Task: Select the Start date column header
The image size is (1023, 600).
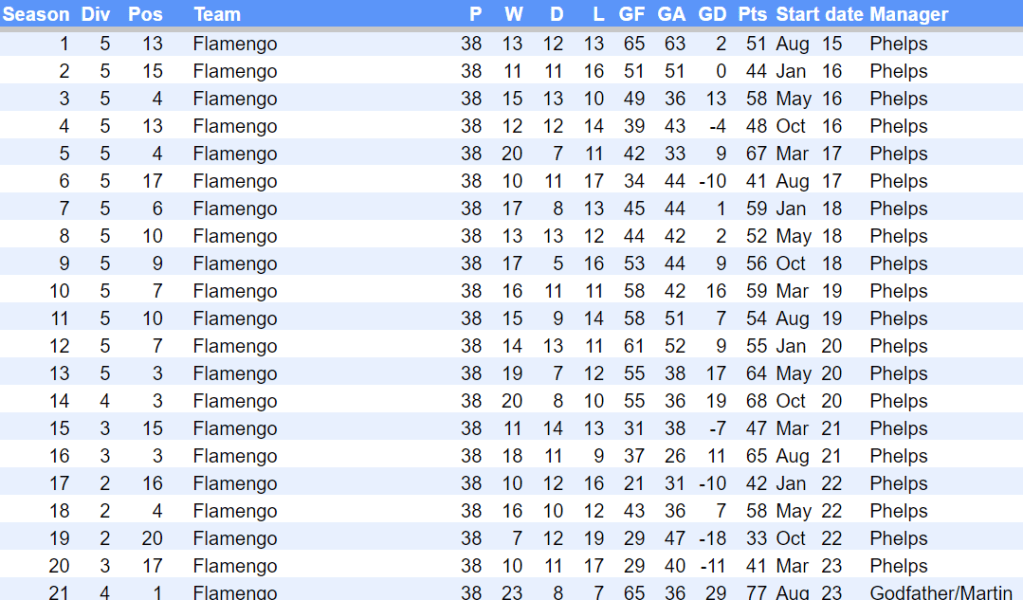Action: [820, 15]
